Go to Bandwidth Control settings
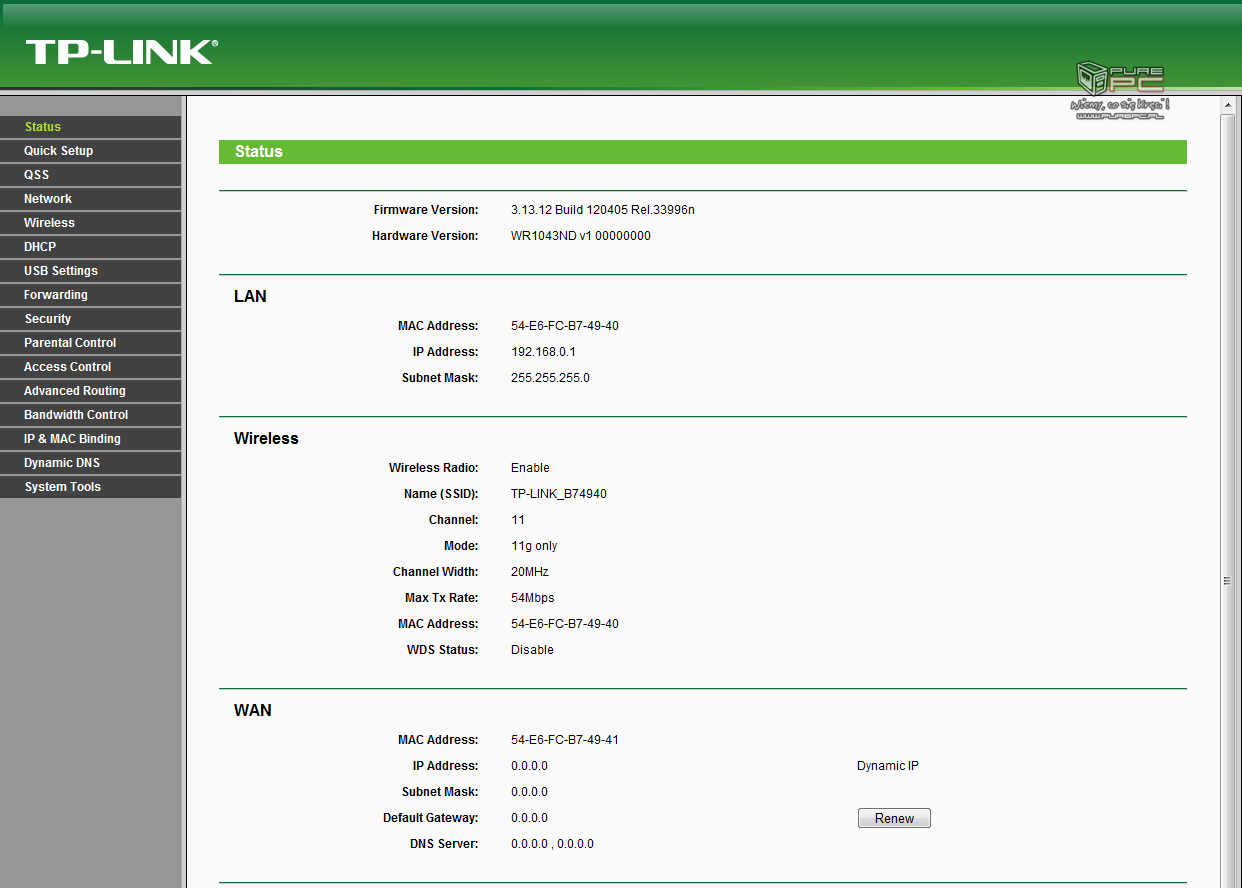 tap(76, 415)
